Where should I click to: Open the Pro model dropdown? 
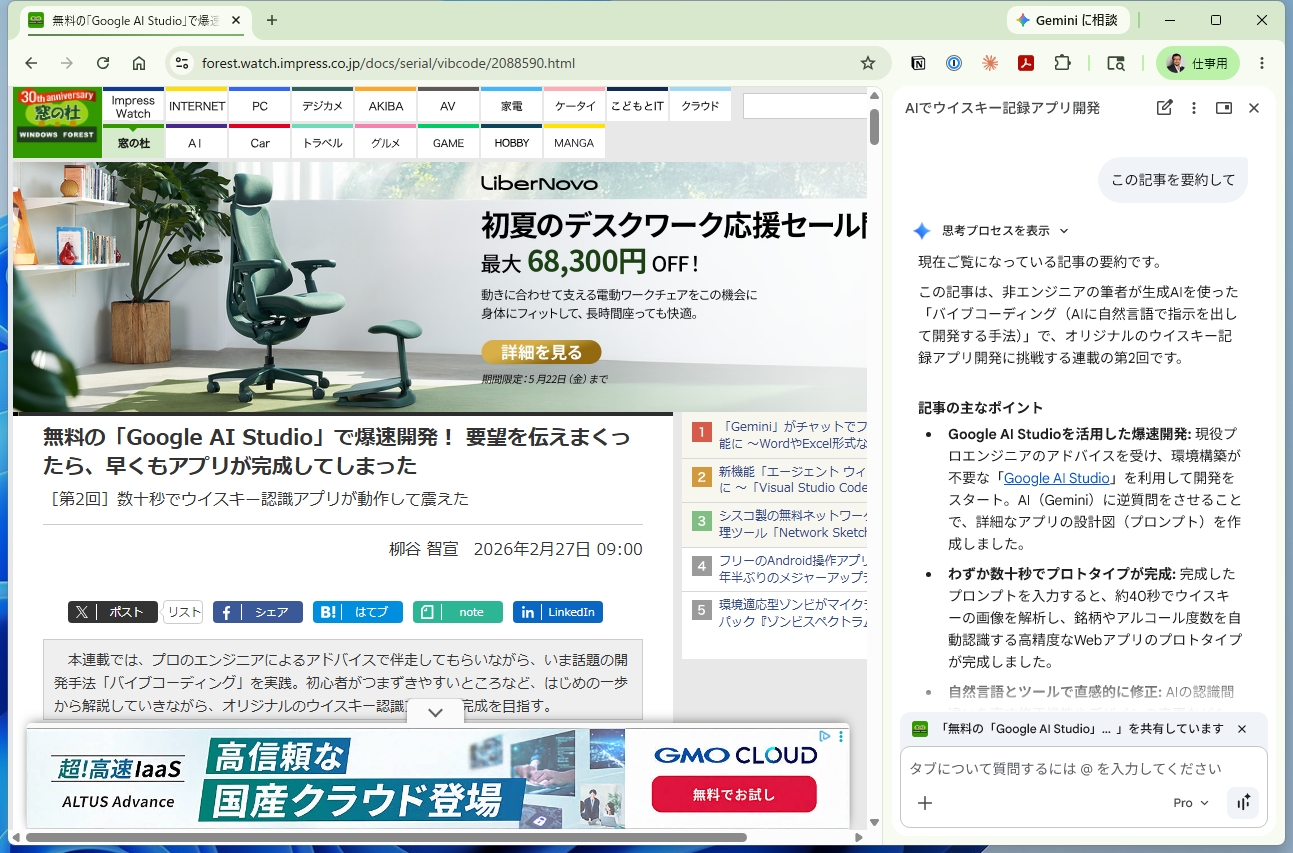(1191, 803)
